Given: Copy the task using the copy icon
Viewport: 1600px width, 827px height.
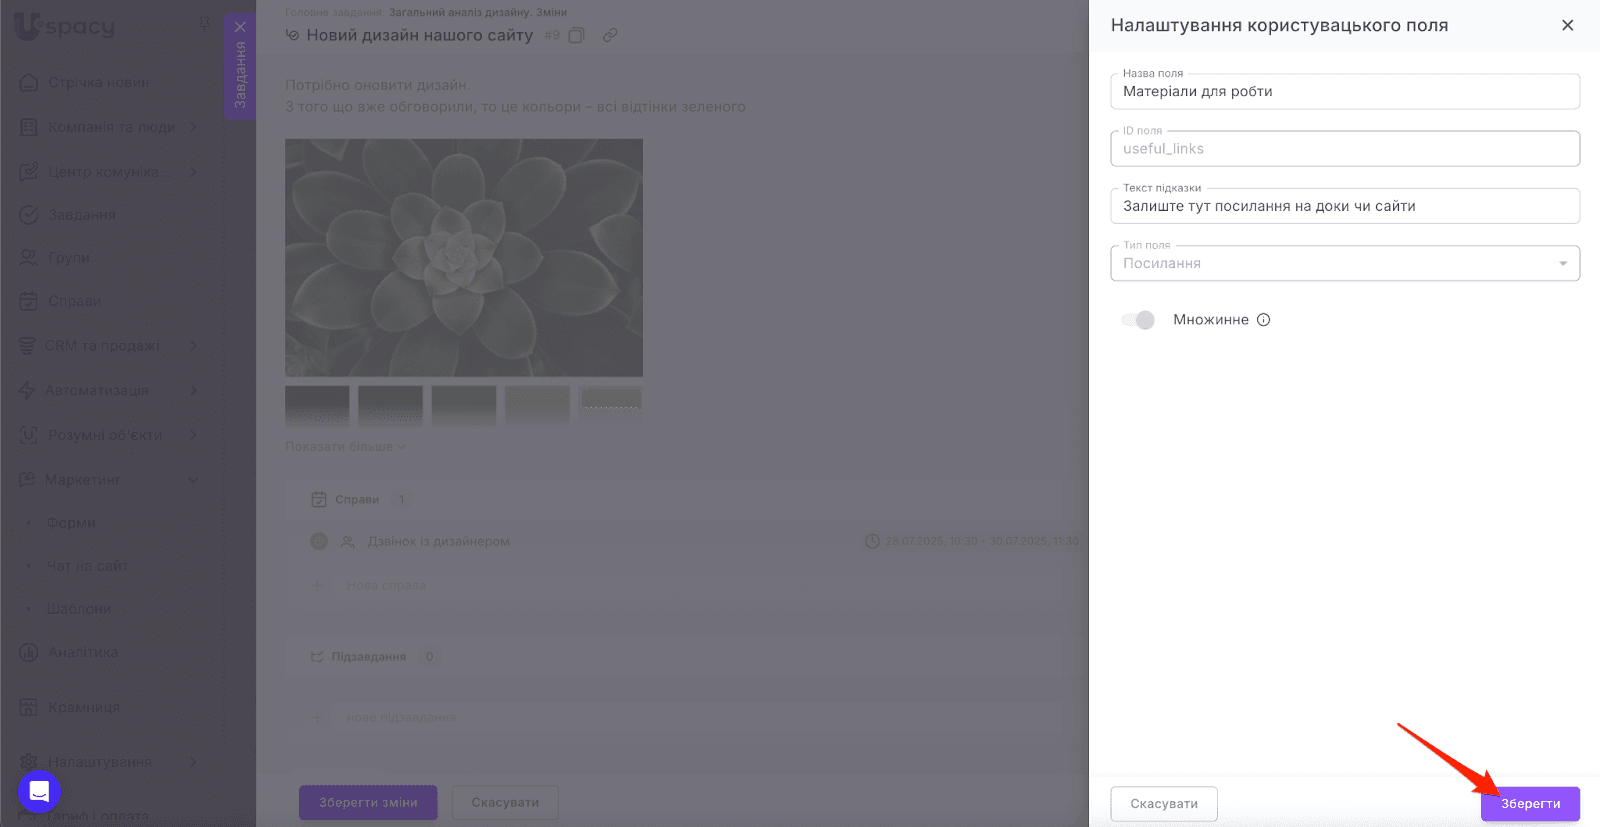Looking at the screenshot, I should 577,35.
